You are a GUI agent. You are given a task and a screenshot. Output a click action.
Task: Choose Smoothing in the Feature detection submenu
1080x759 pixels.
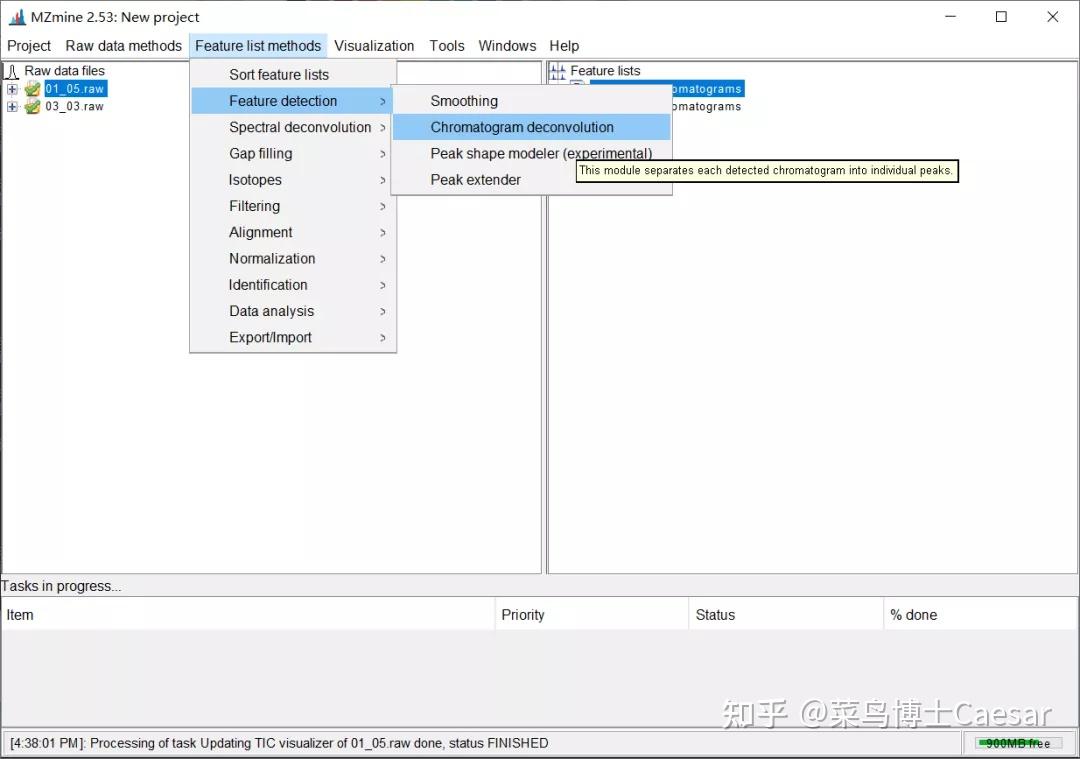[x=464, y=100]
